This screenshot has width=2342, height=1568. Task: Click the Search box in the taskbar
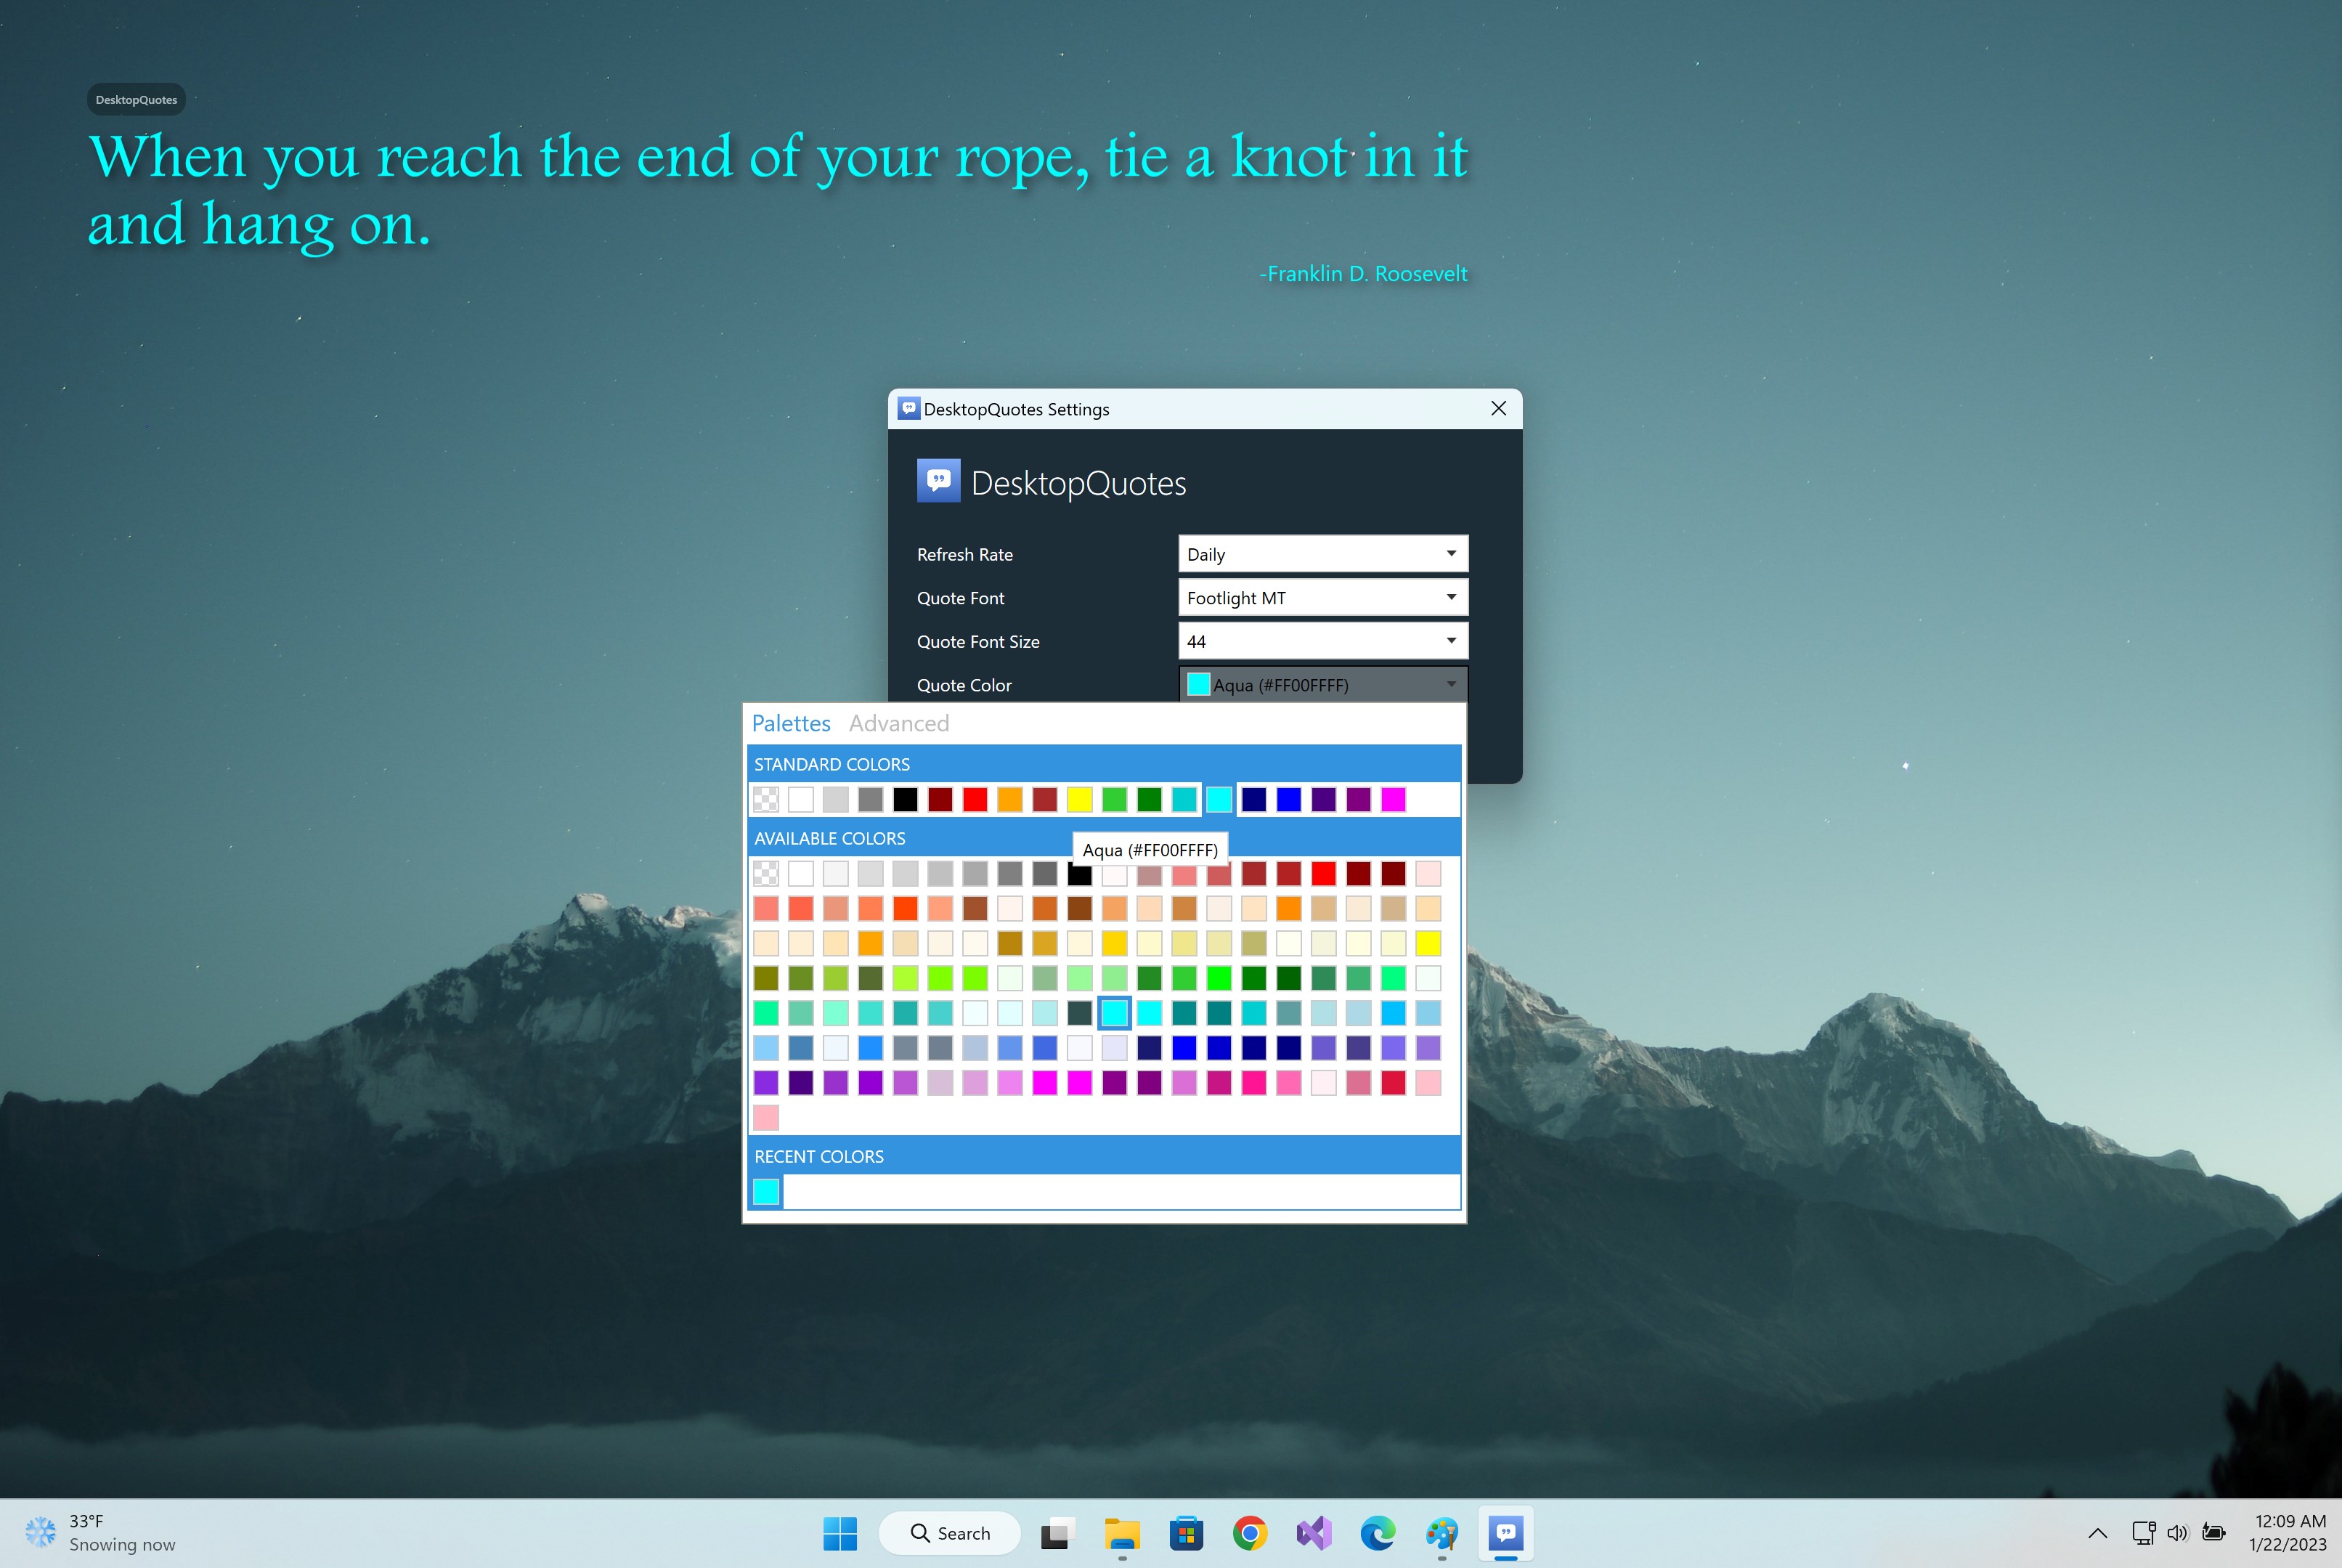point(950,1532)
